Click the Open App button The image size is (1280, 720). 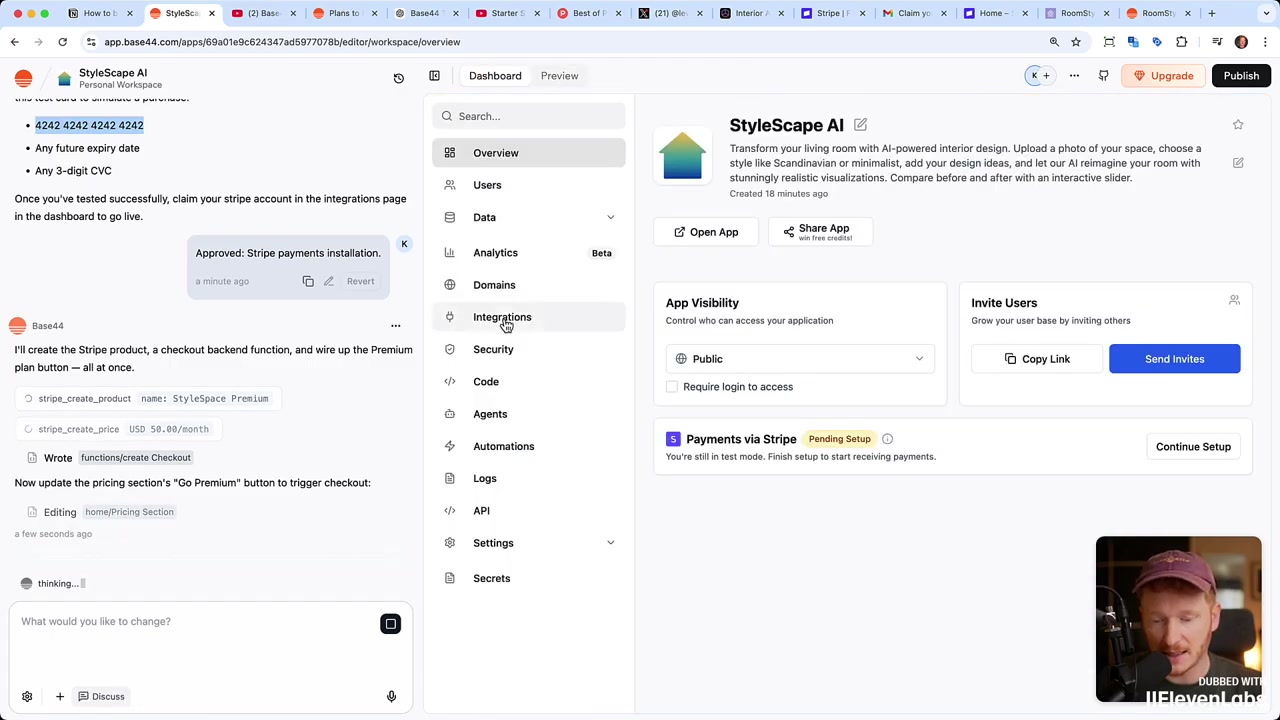pos(706,232)
